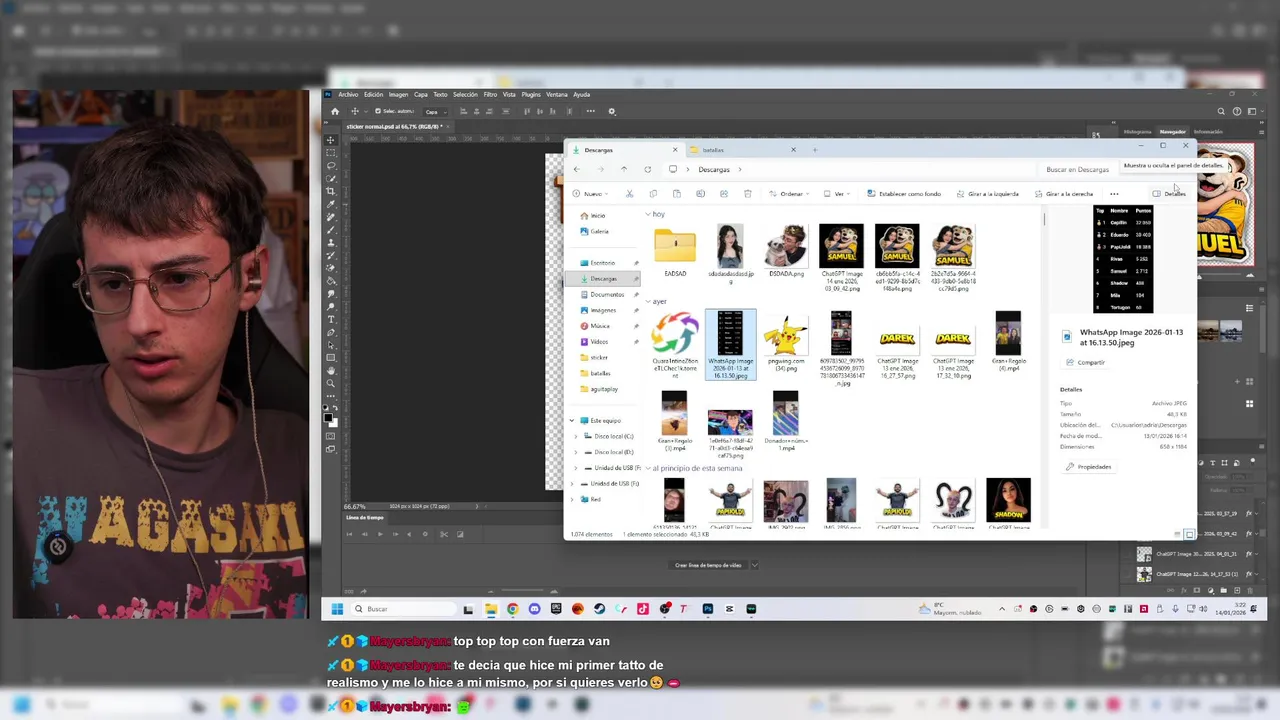Open Steam from the taskbar
This screenshot has height=720, width=1280.
coord(599,609)
